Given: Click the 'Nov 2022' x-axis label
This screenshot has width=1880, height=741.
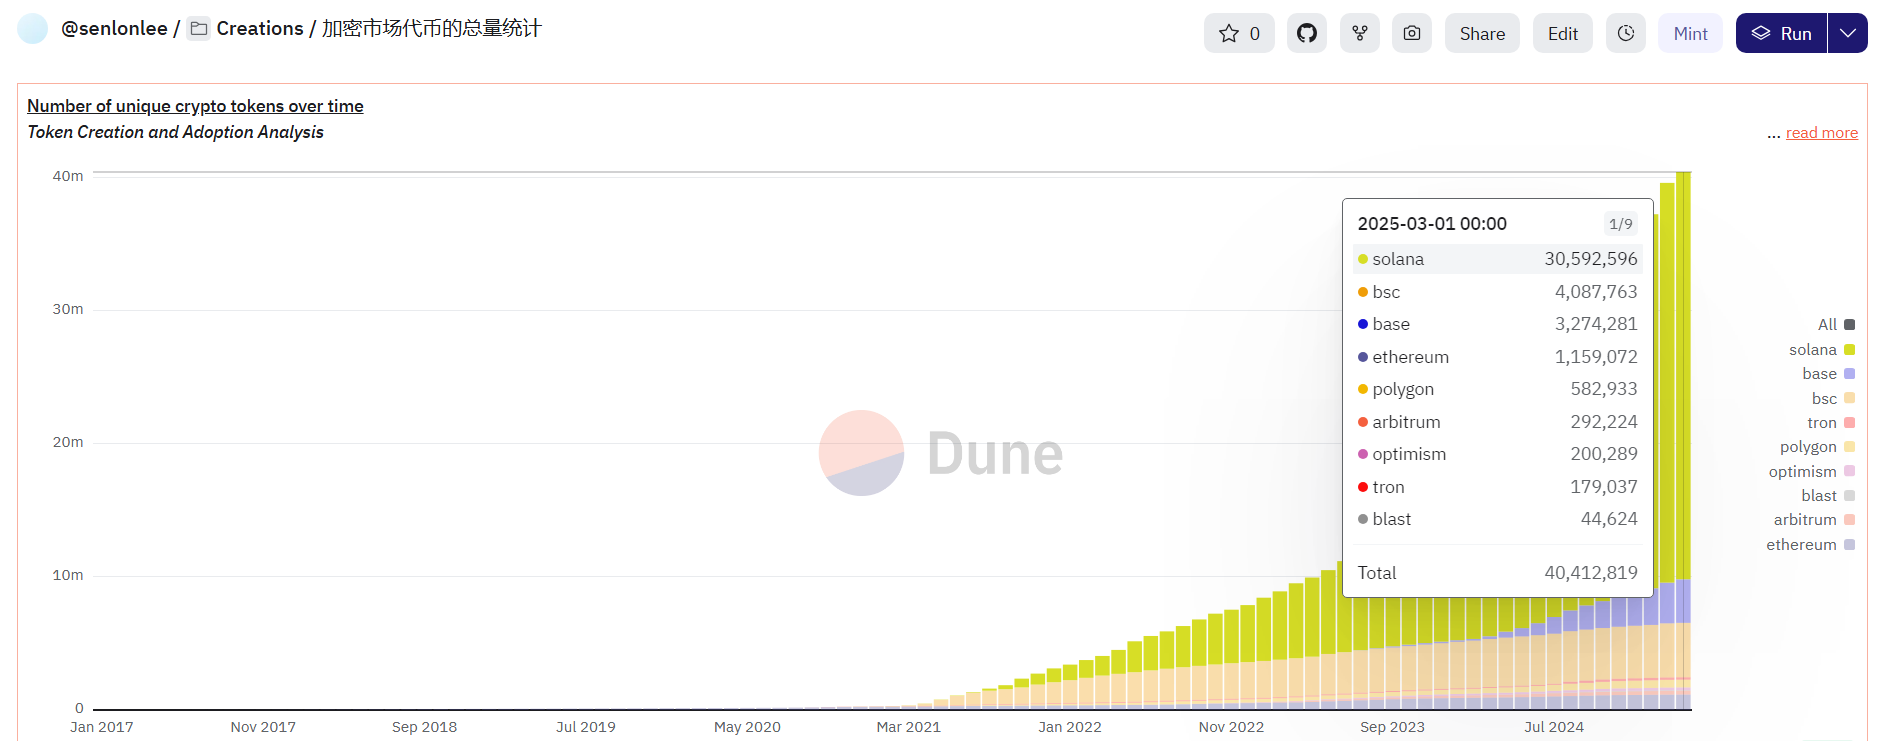Looking at the screenshot, I should click(1231, 727).
